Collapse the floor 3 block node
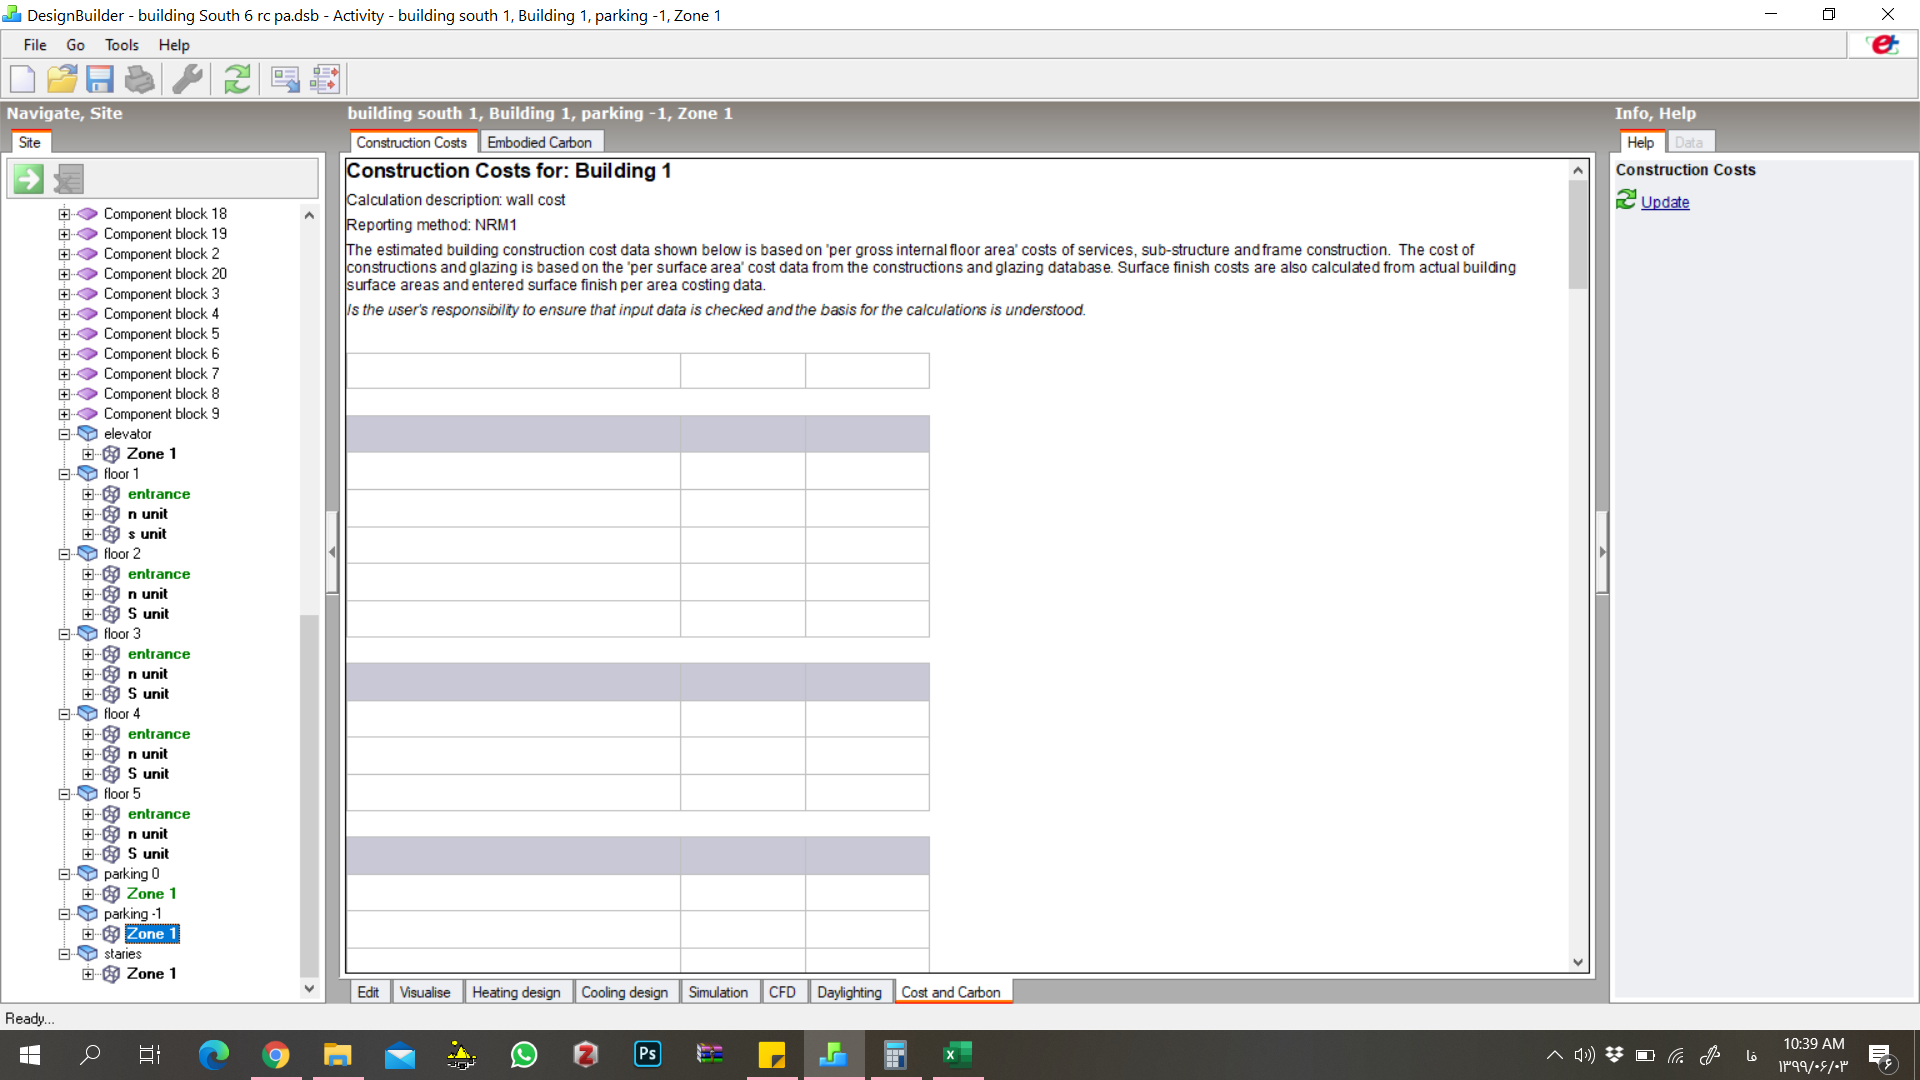The height and width of the screenshot is (1080, 1920). coord(64,634)
